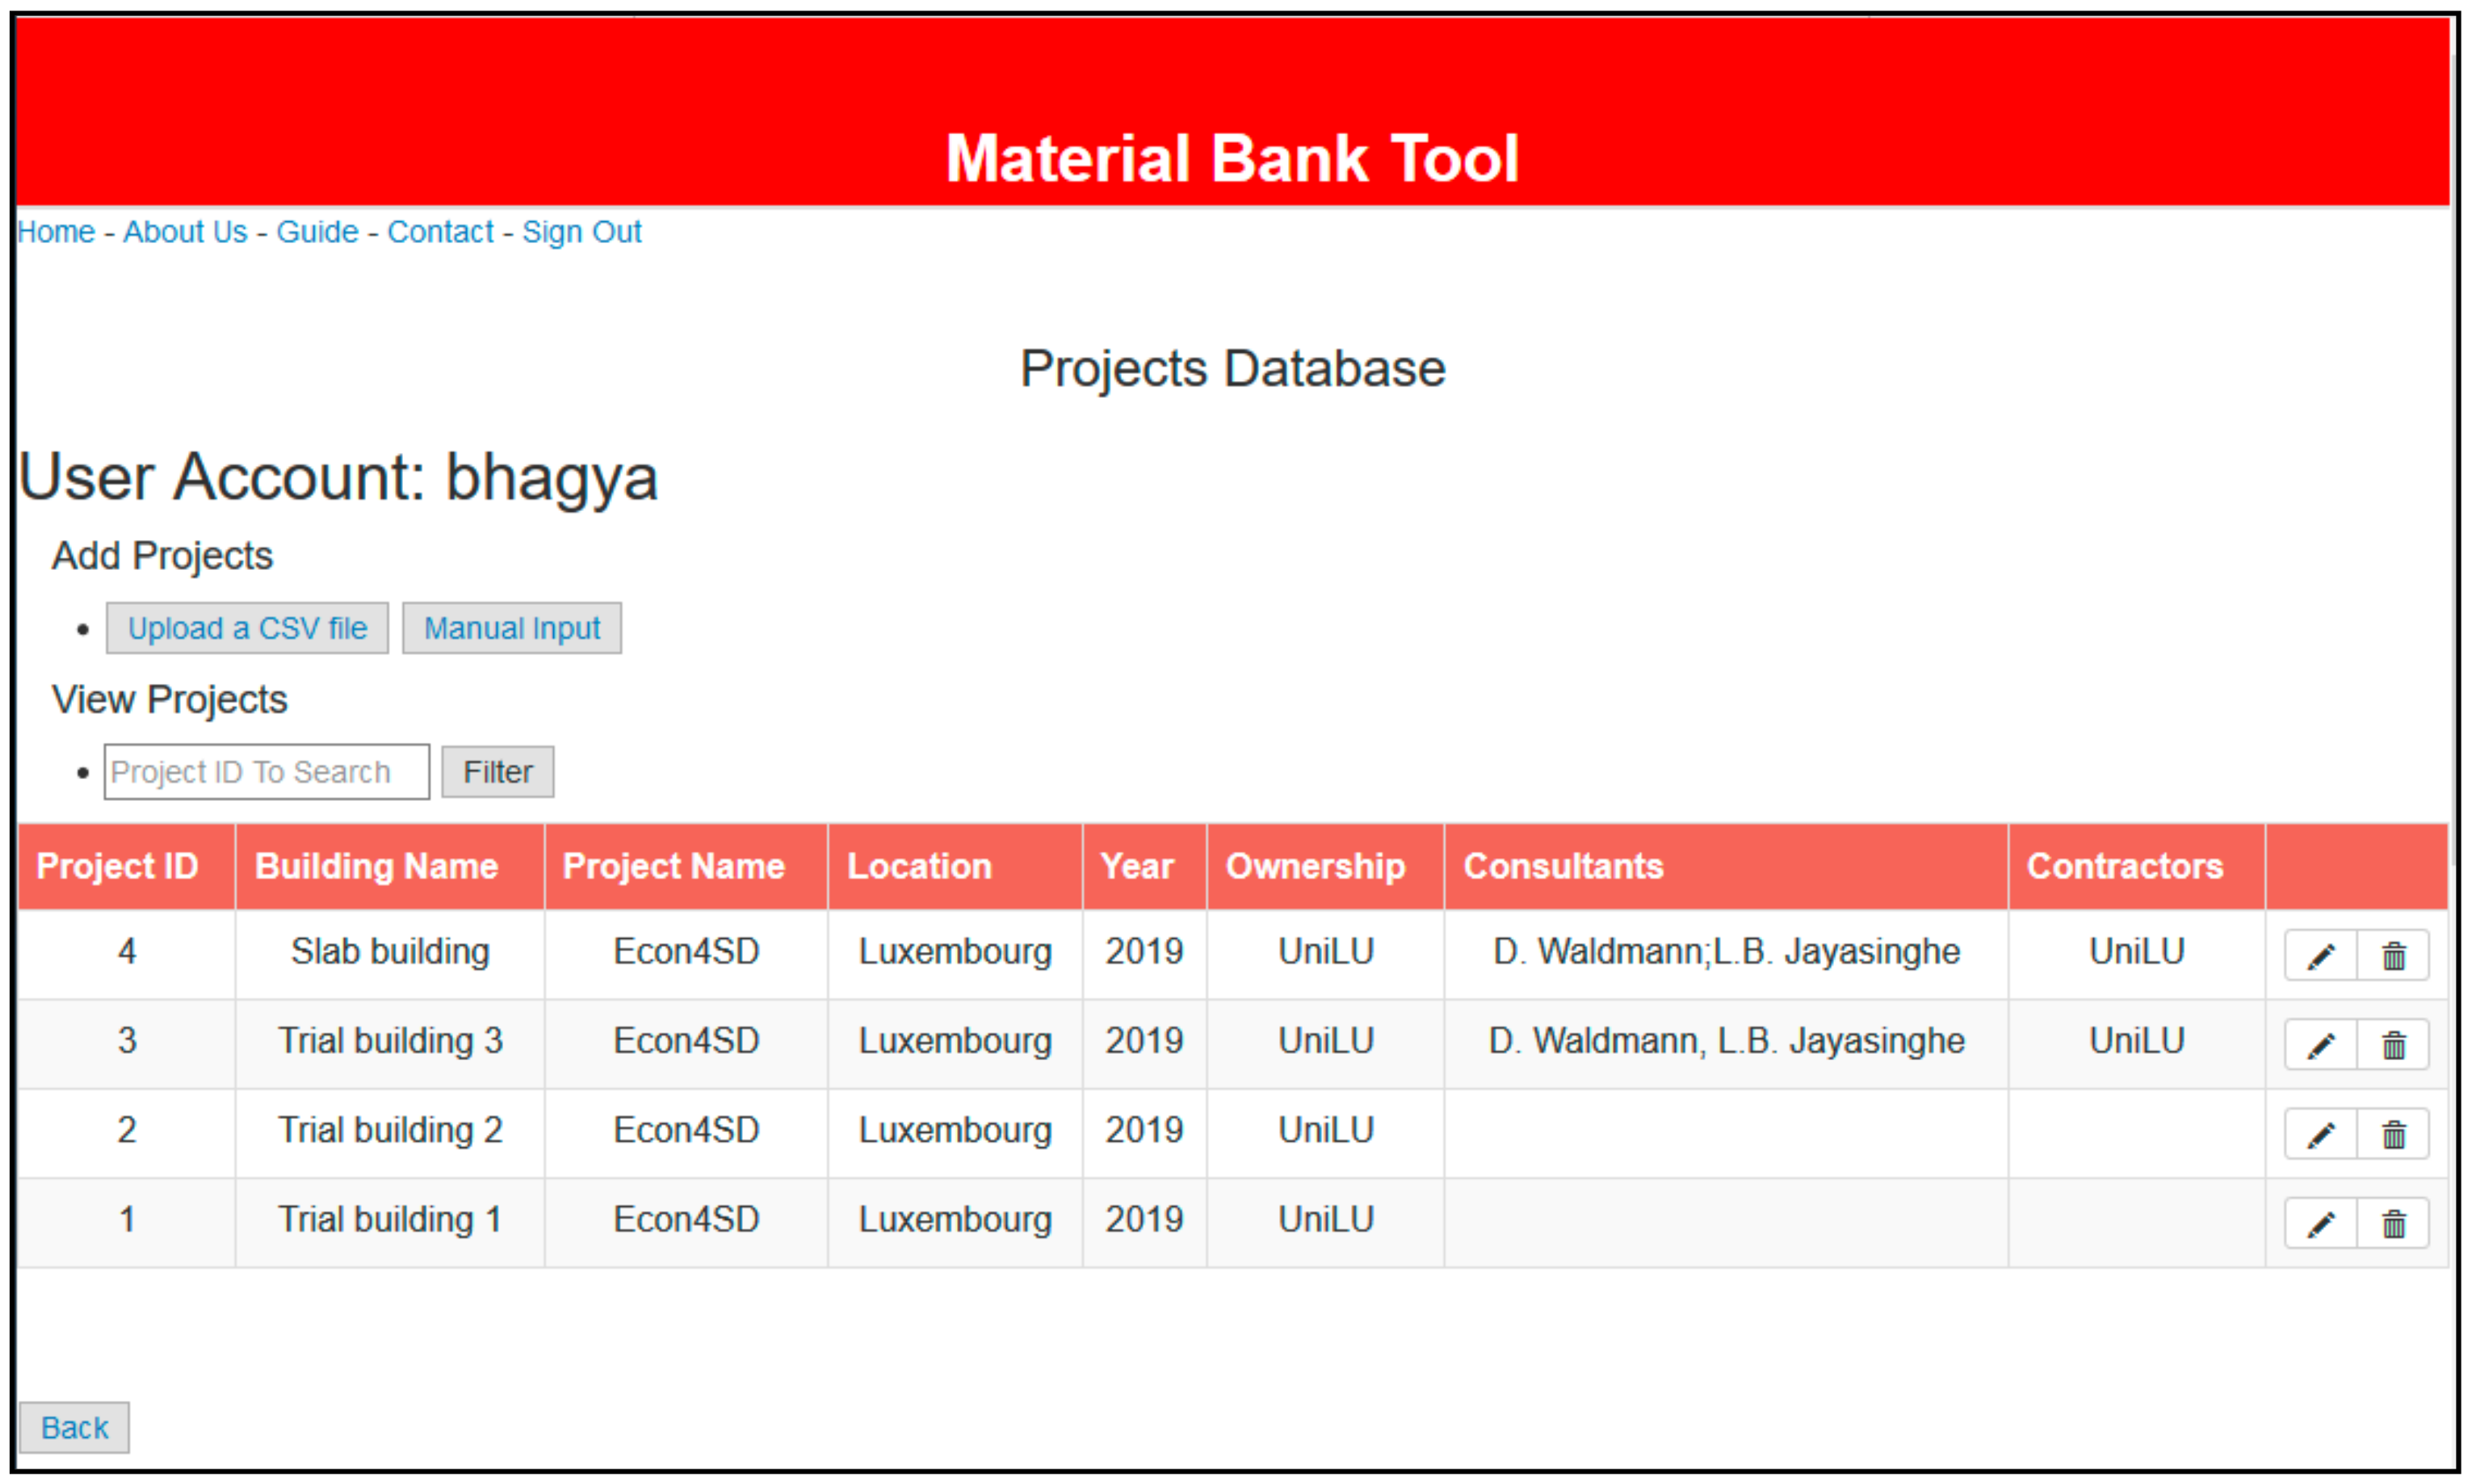Go to About Us page
2472x1484 pixels.
185,232
